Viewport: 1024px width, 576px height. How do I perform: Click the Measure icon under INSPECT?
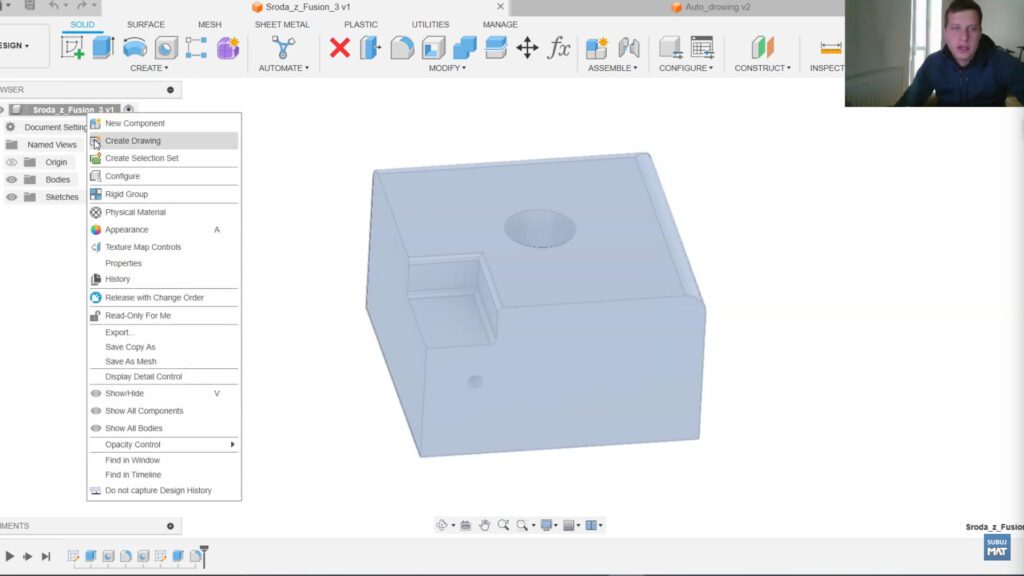[829, 47]
